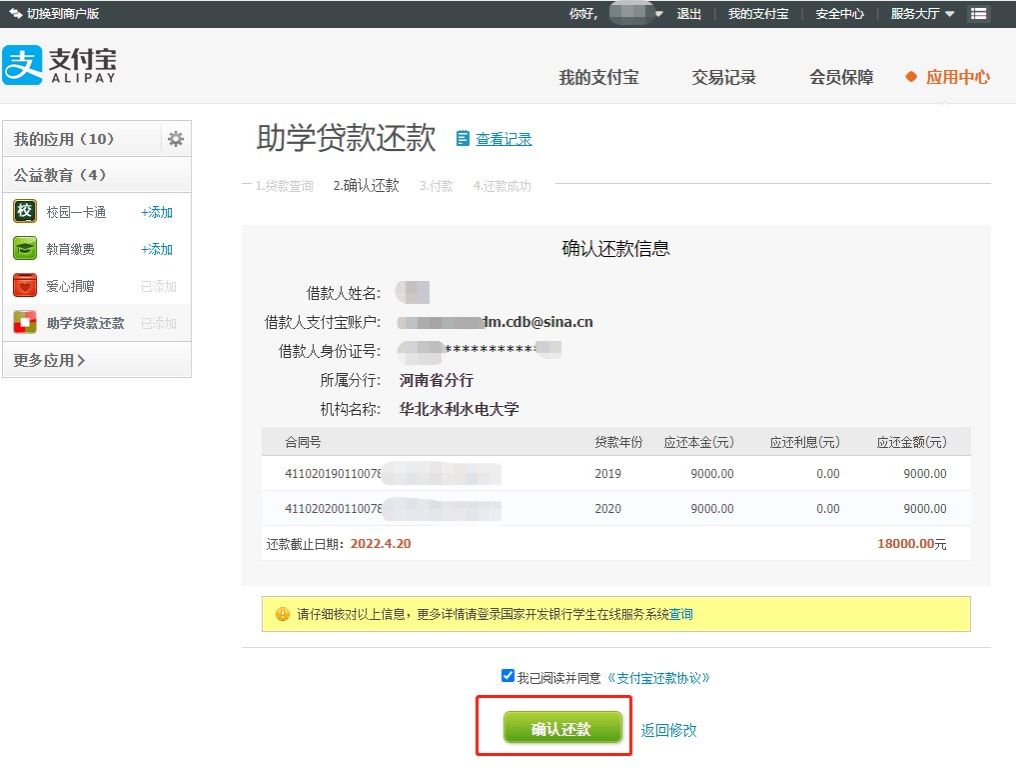Click the 2019 loan year cell

607,474
